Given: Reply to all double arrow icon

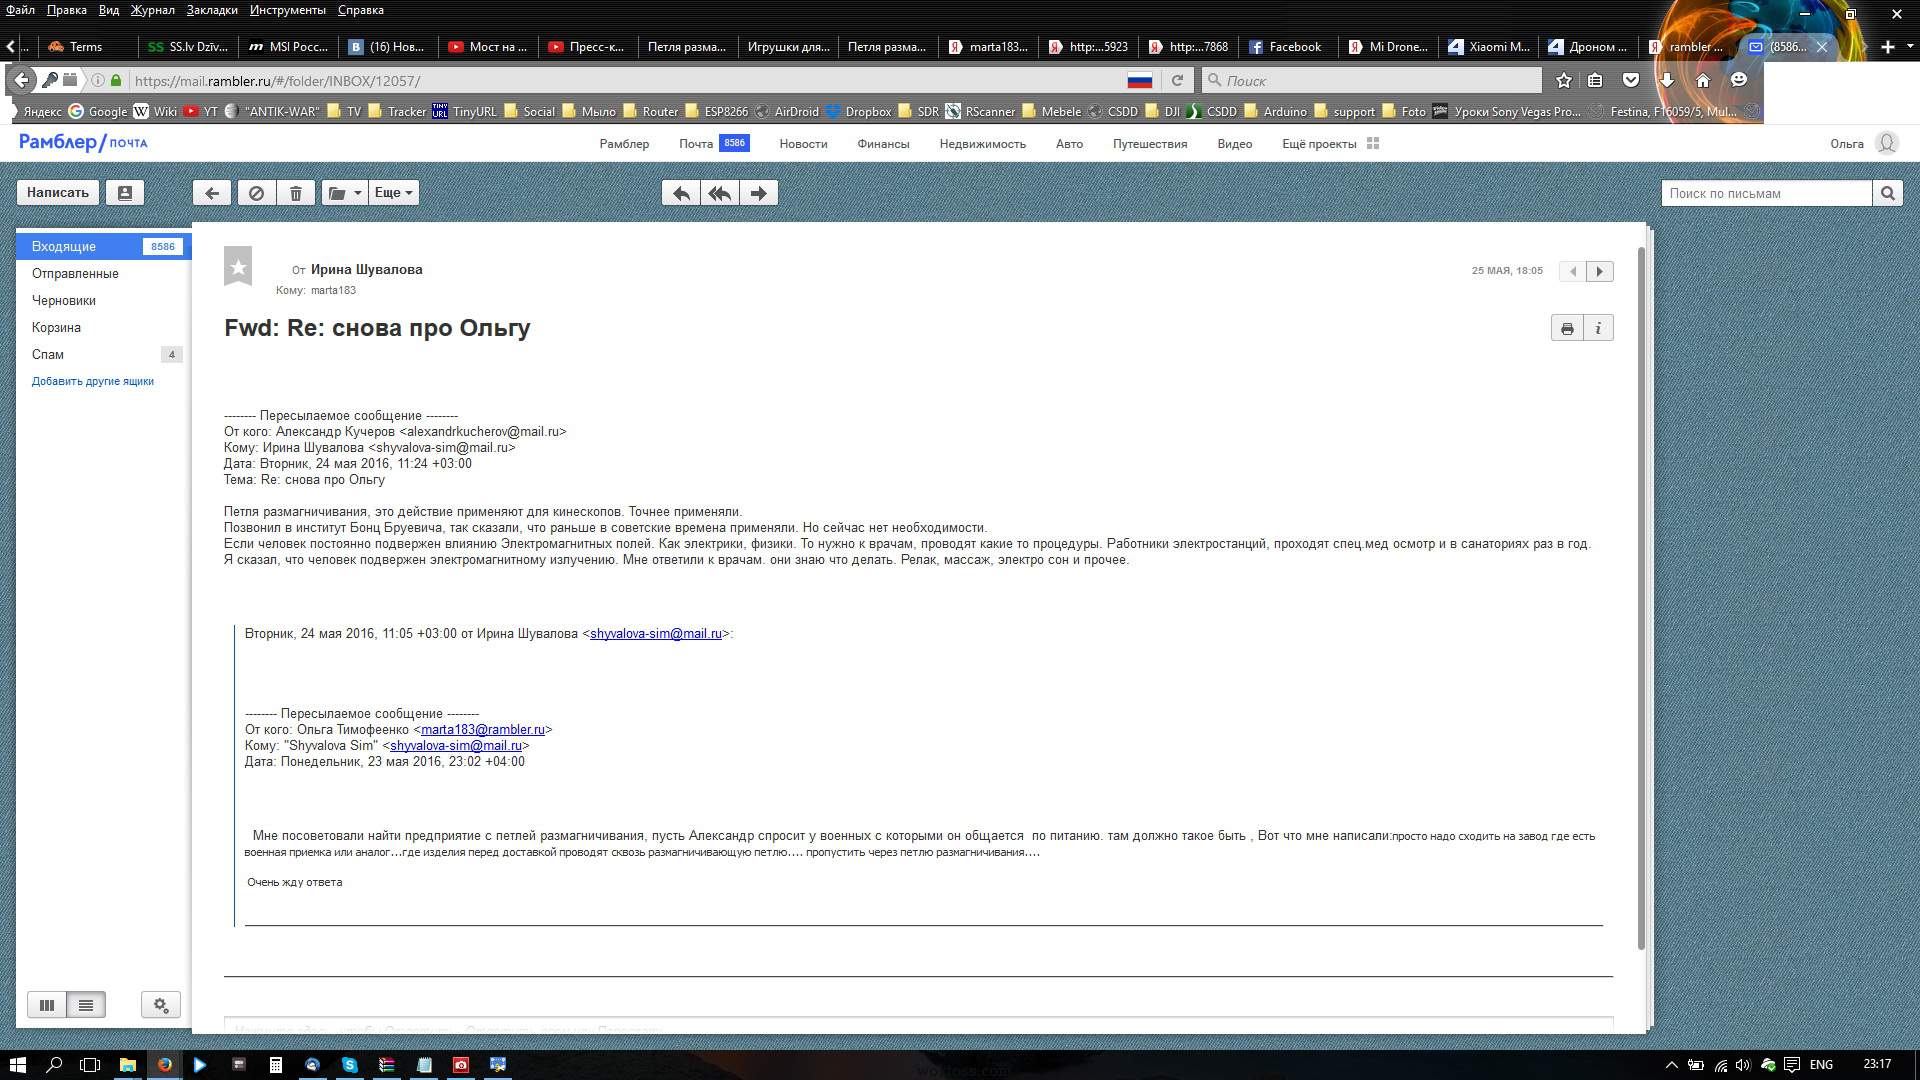Looking at the screenshot, I should [720, 193].
